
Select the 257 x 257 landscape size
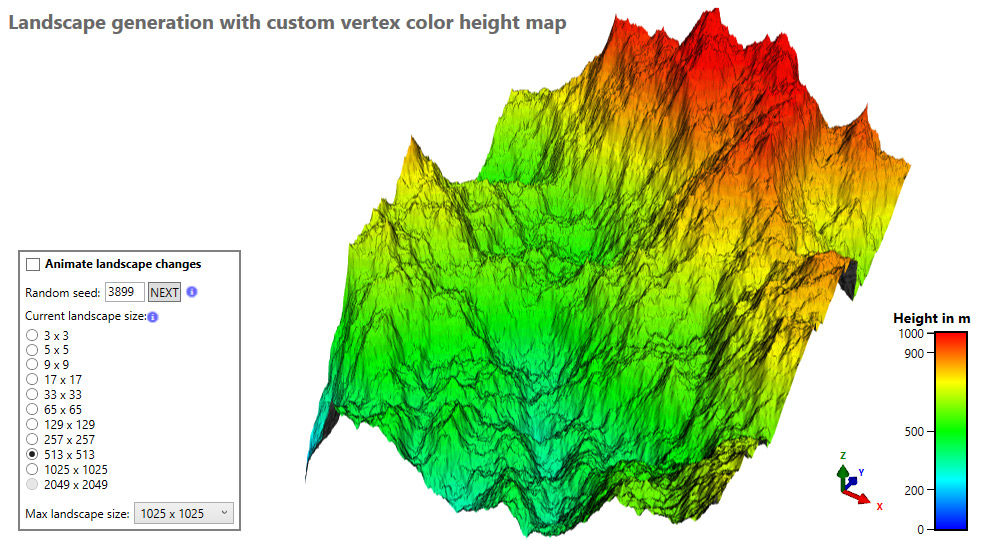pyautogui.click(x=32, y=440)
